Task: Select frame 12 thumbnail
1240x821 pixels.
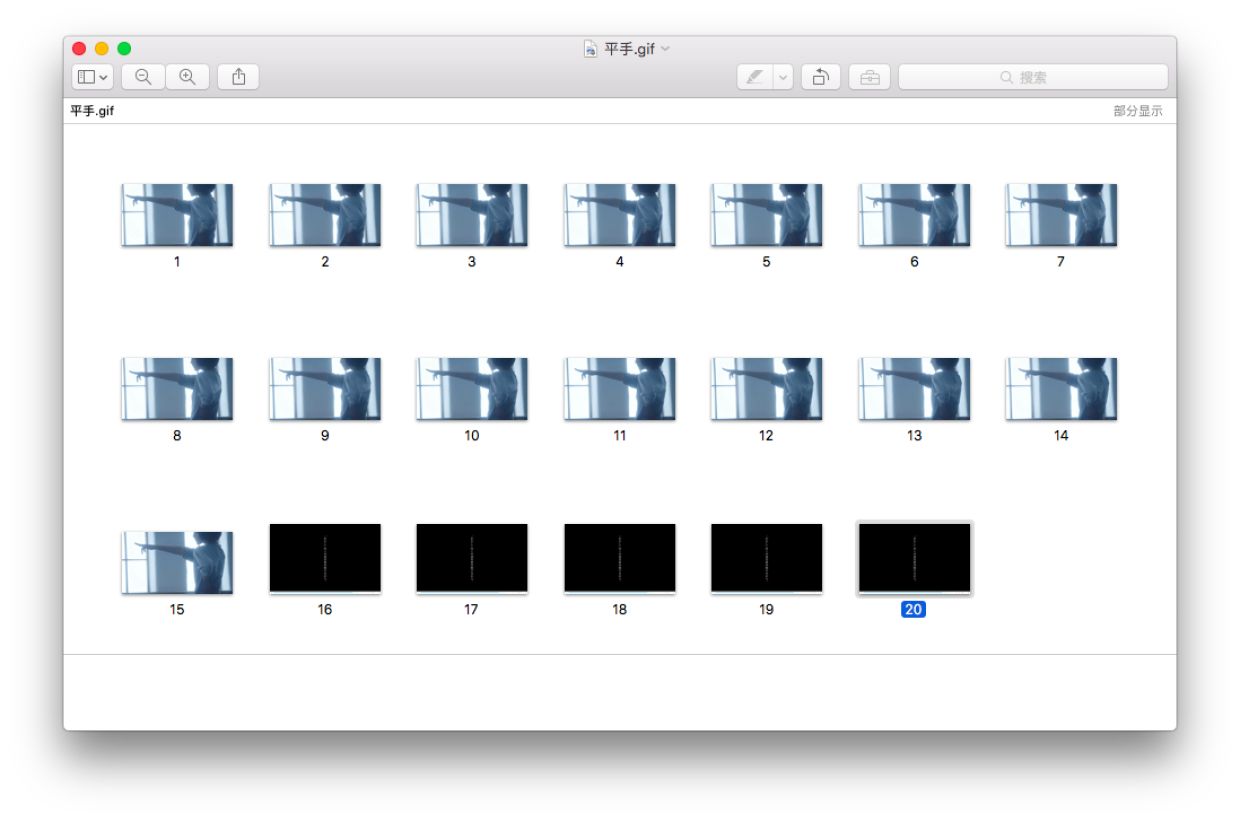Action: [766, 389]
